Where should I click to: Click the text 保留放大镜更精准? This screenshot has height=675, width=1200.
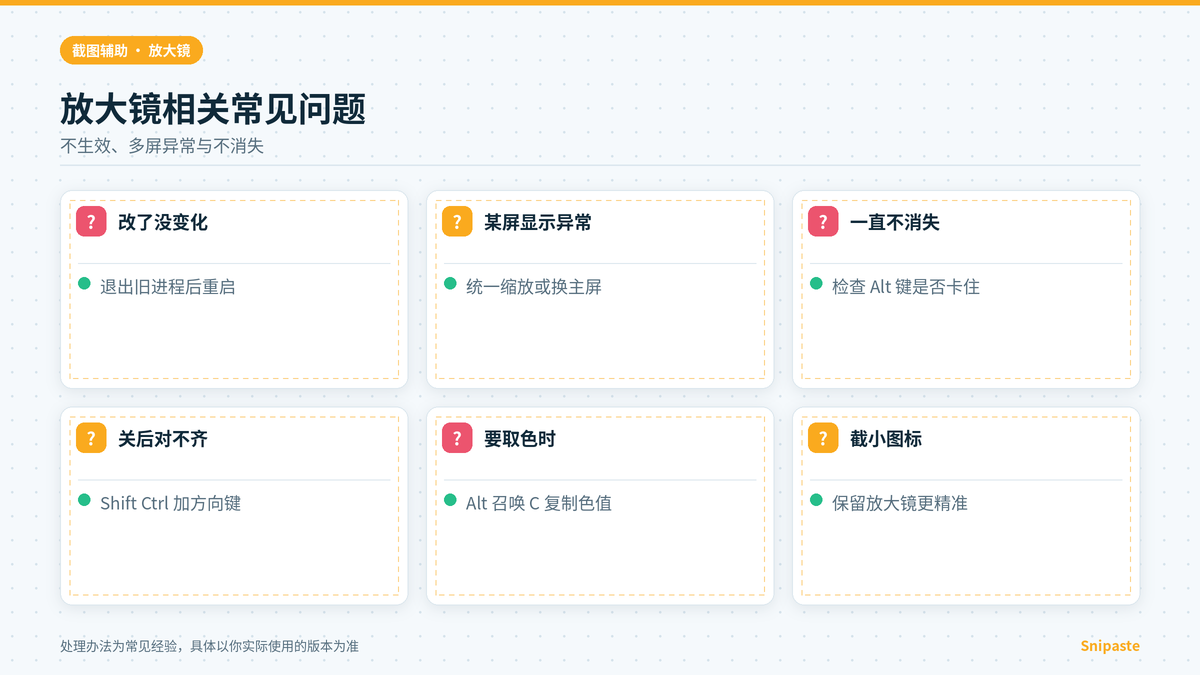(x=900, y=503)
